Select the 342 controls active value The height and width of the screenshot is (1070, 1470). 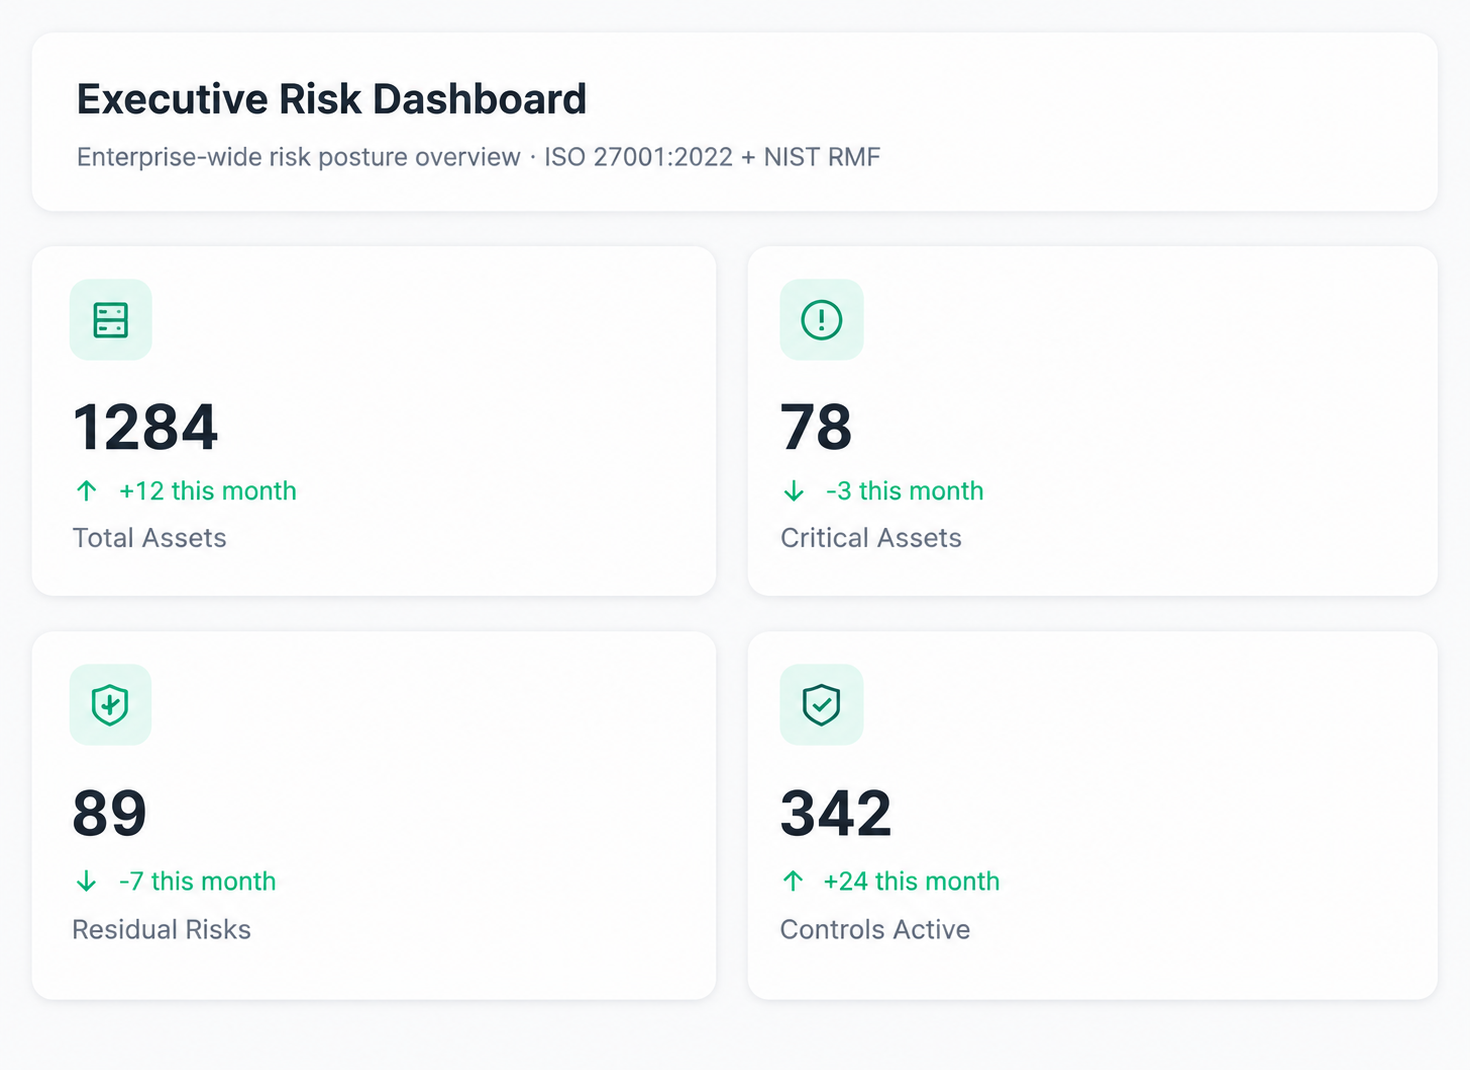[x=836, y=812]
